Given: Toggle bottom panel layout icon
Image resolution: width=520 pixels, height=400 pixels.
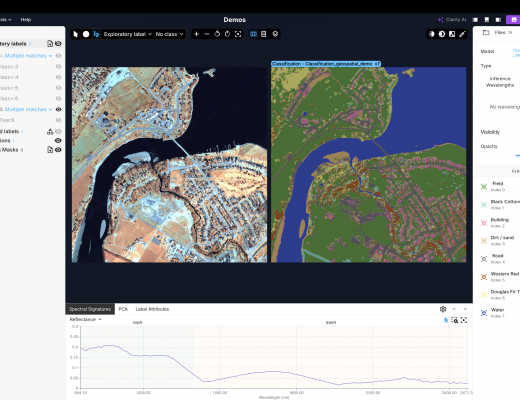Looking at the screenshot, I should coord(487,20).
